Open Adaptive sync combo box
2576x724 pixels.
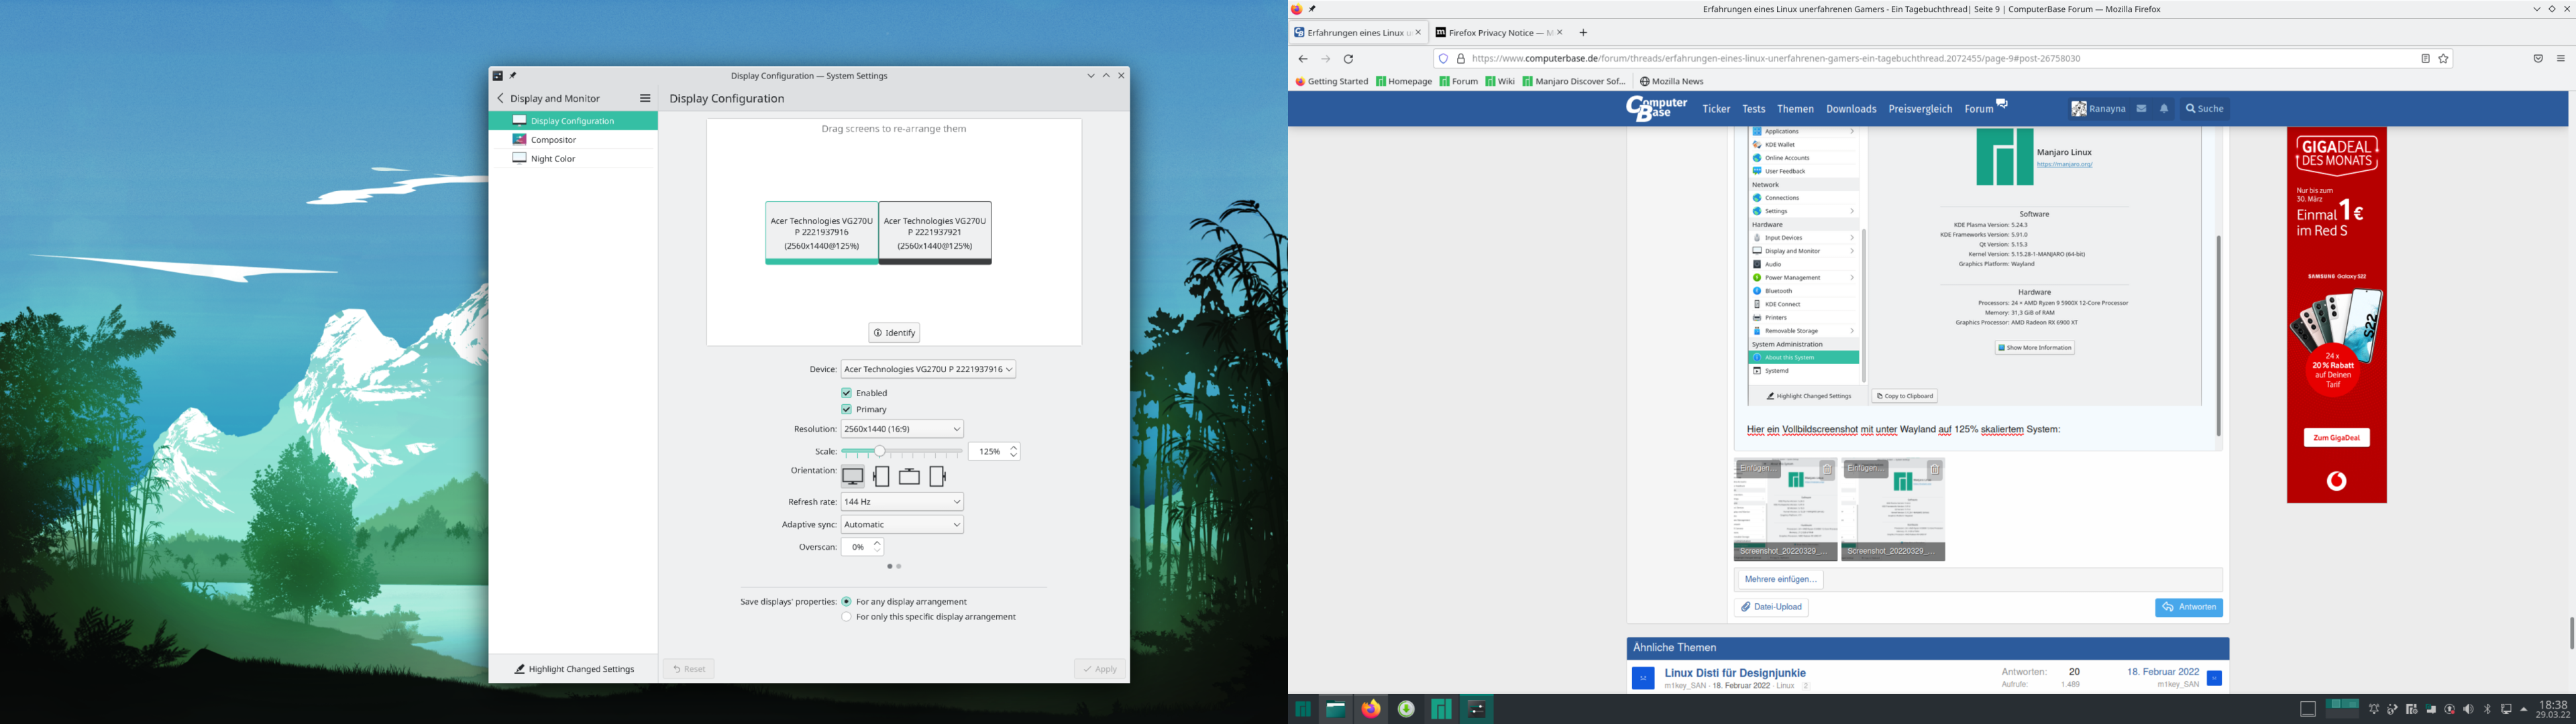pyautogui.click(x=901, y=524)
